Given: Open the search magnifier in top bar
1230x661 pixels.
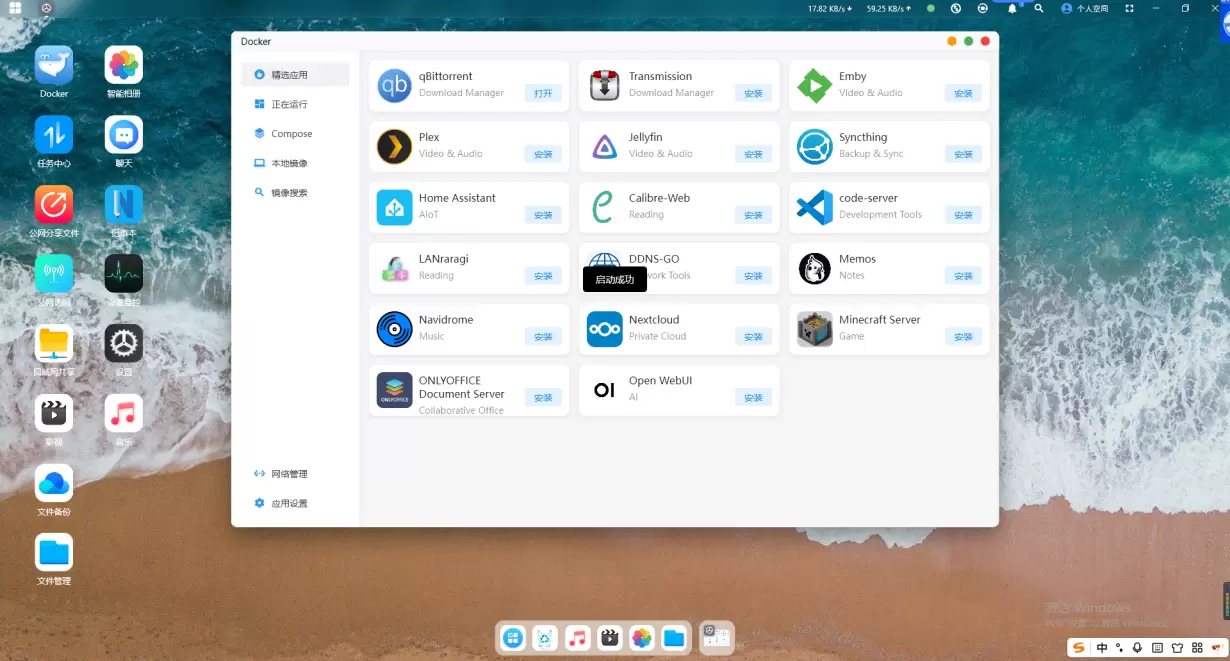Looking at the screenshot, I should (1039, 8).
